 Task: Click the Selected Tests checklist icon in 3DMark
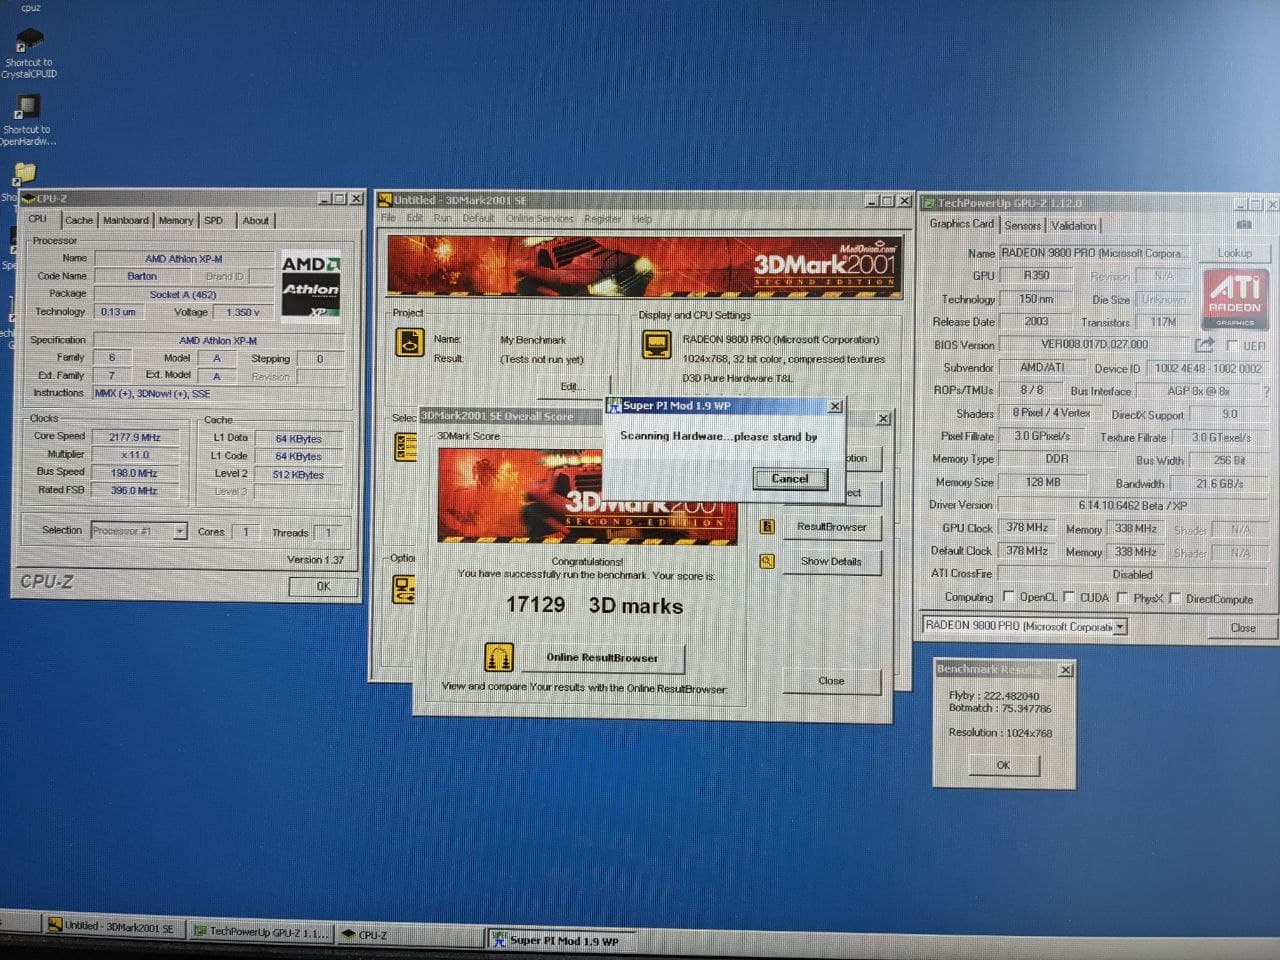click(405, 447)
